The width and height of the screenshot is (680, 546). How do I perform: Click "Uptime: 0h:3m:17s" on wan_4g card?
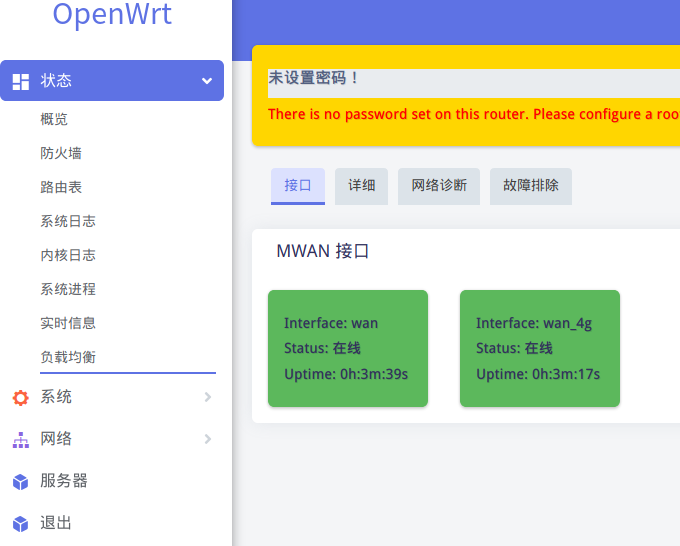(538, 374)
